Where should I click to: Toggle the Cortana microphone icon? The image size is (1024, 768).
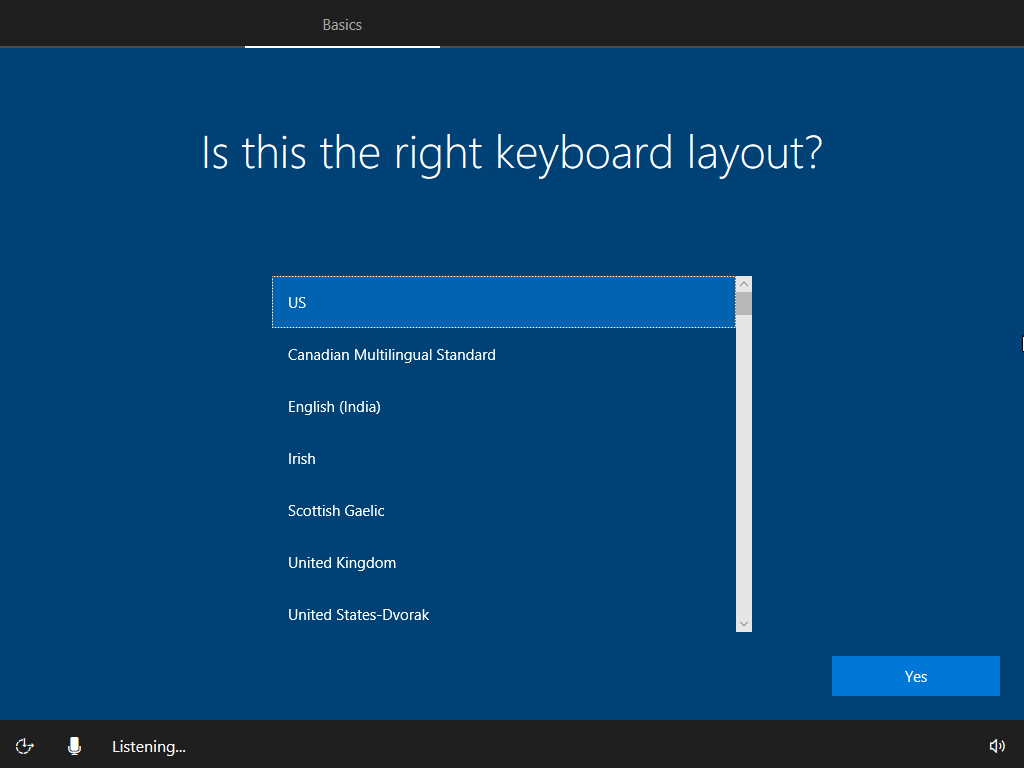74,746
